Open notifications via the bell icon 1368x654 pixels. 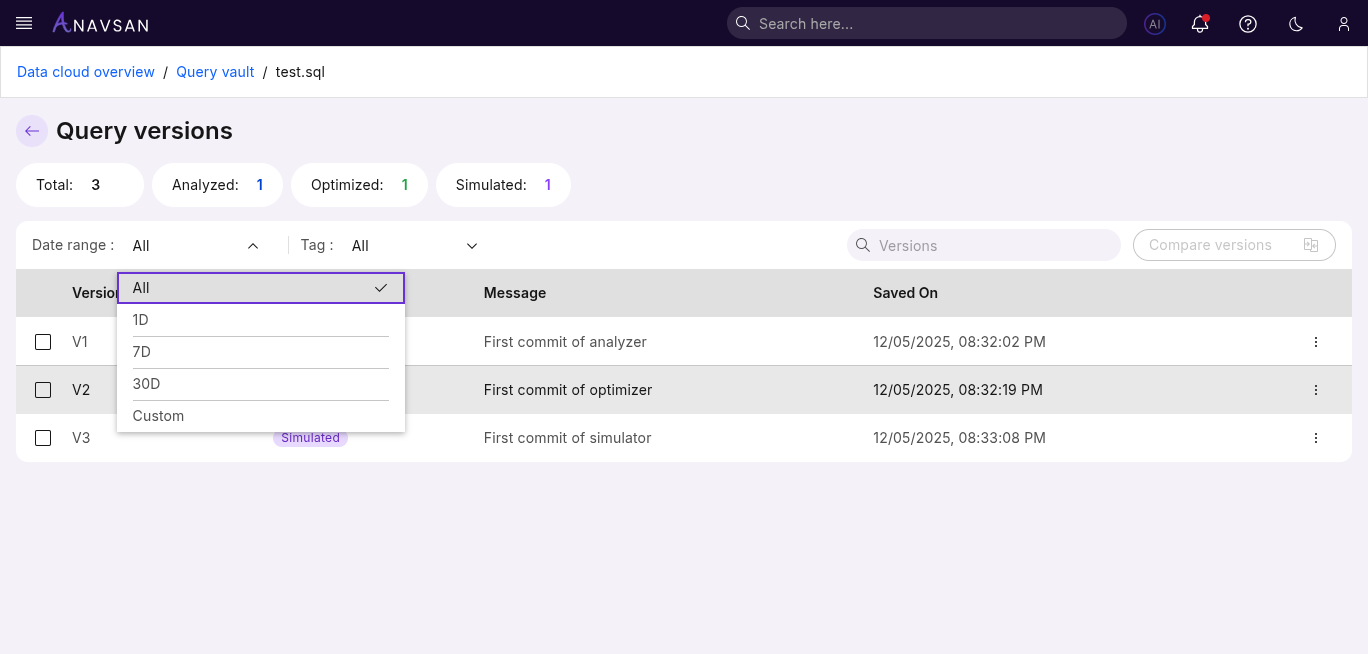tap(1199, 23)
